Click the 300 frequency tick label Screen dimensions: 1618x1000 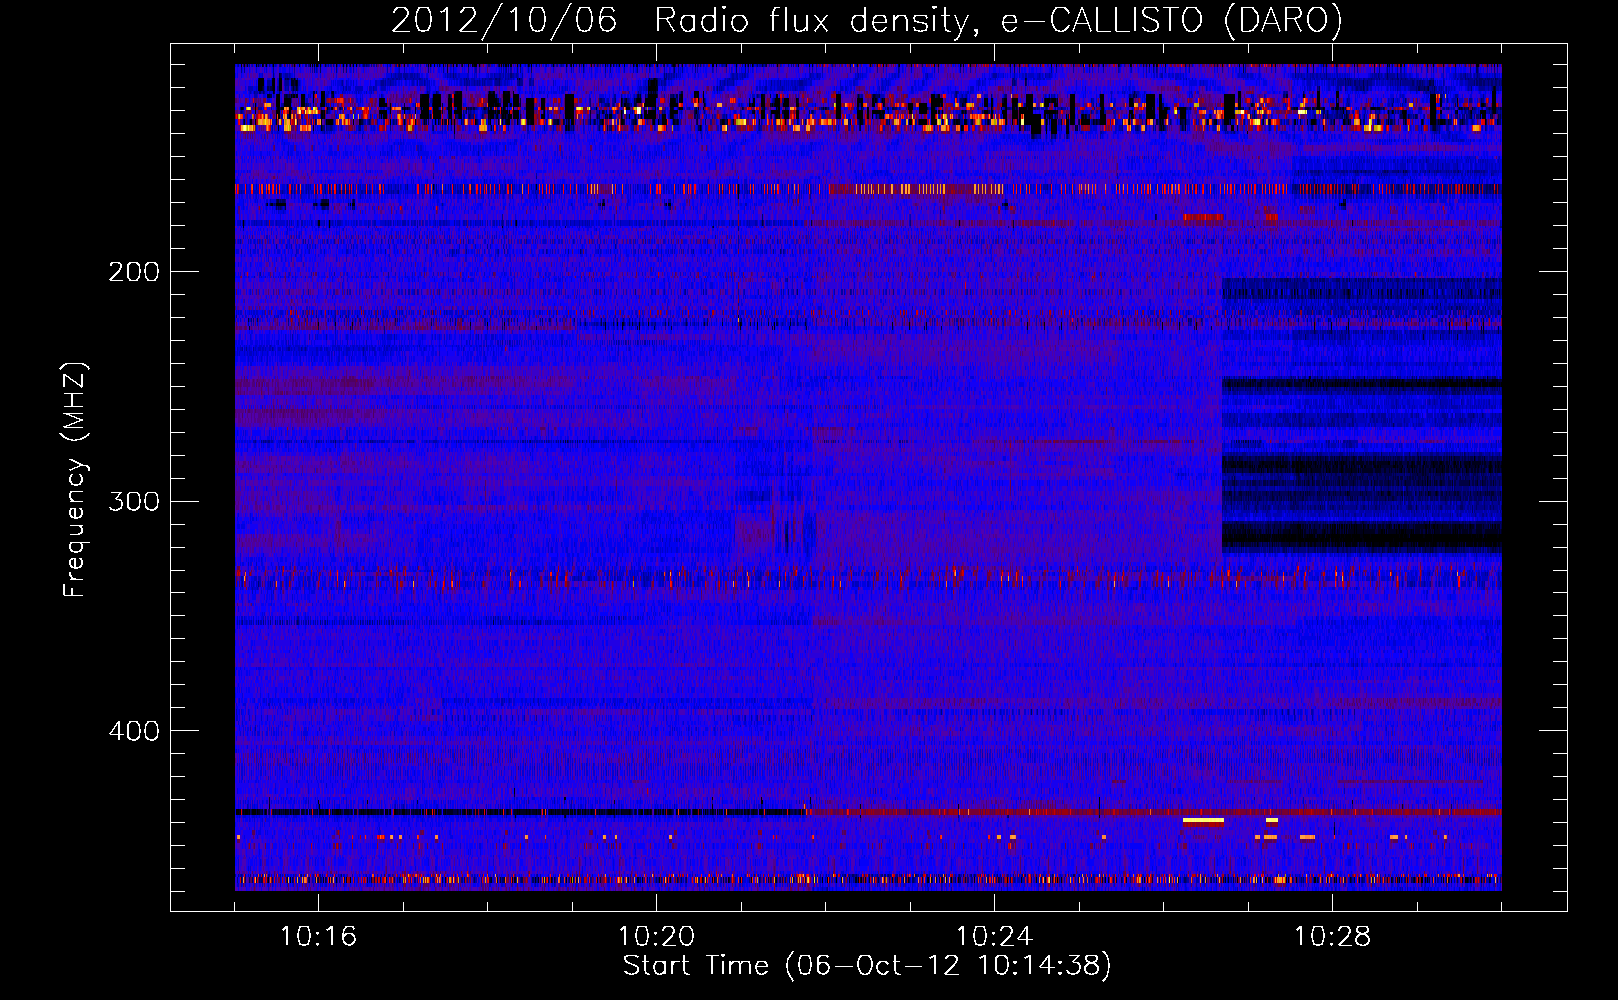134,501
